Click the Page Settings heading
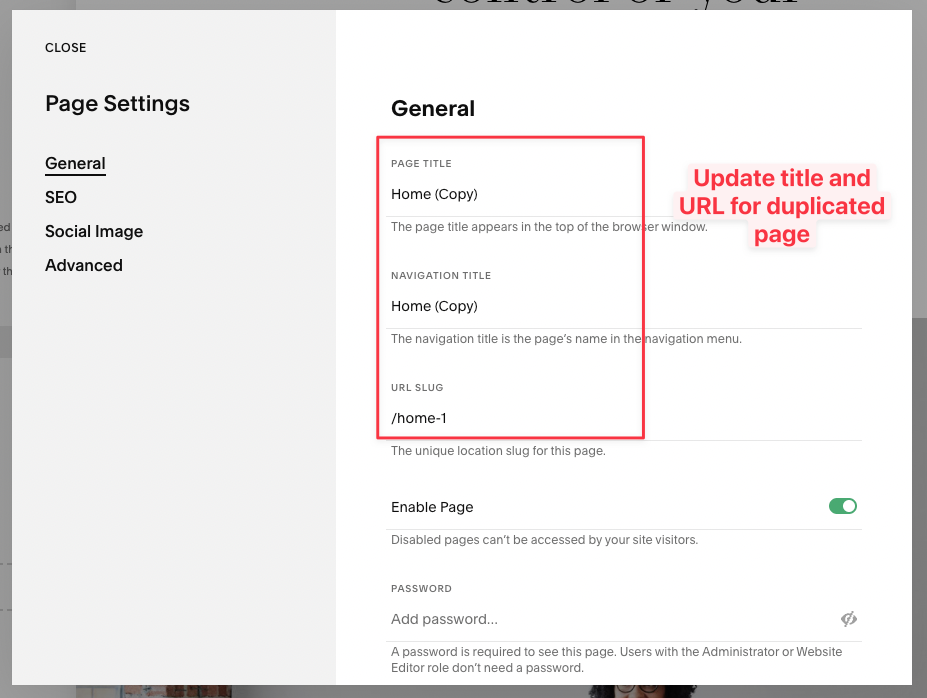 117,103
